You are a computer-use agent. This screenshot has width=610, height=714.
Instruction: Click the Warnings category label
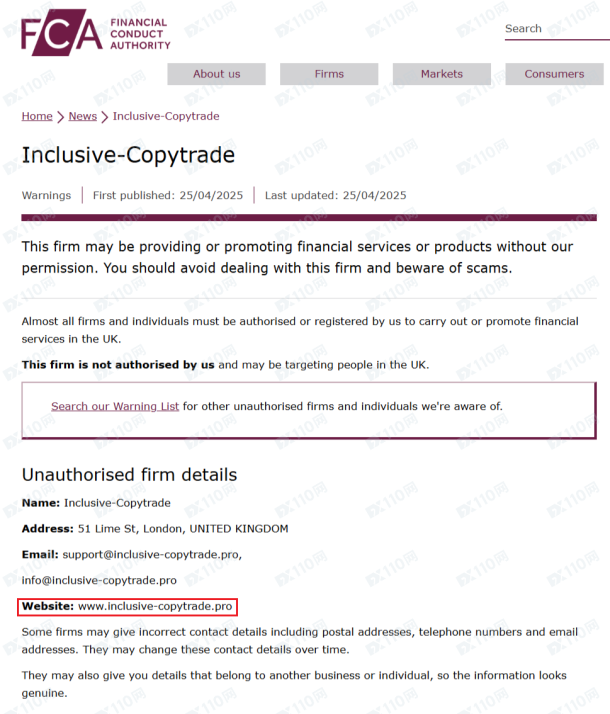[x=46, y=195]
